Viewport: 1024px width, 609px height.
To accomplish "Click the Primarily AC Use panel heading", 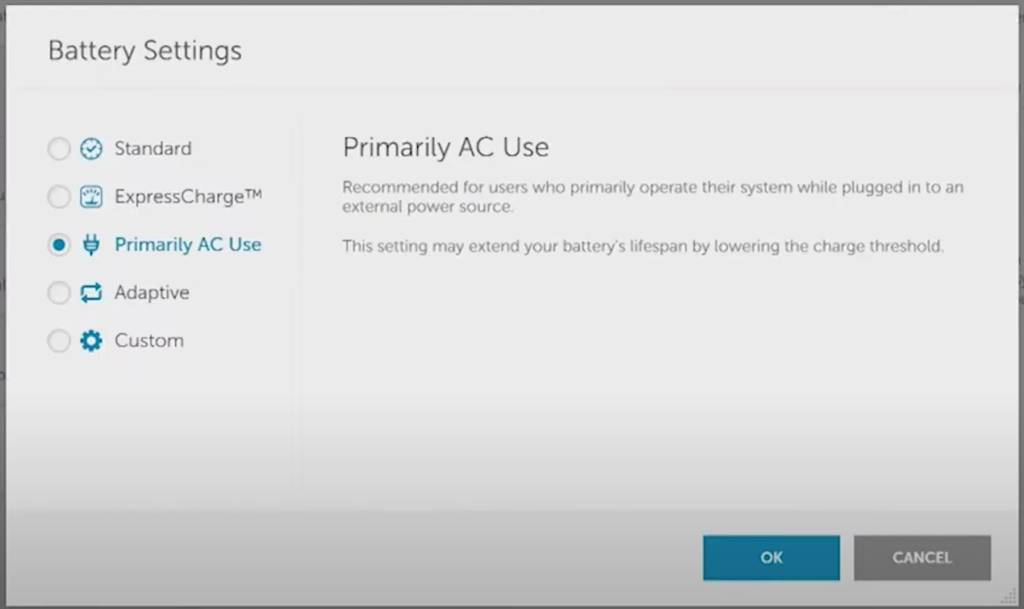I will click(445, 148).
